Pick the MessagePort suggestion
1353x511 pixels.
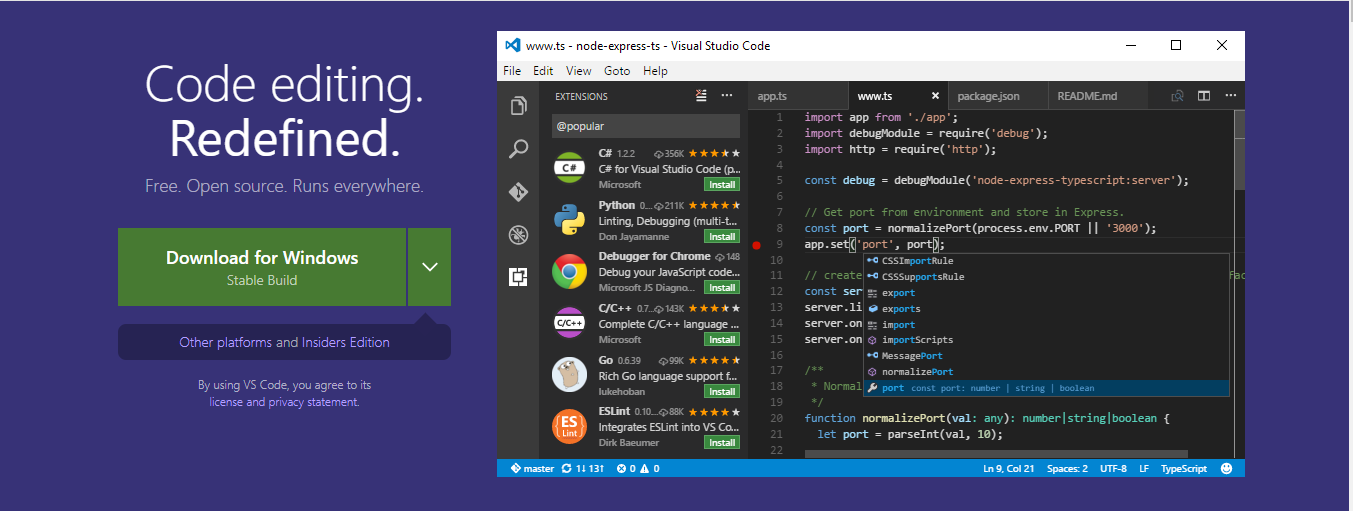point(1046,356)
